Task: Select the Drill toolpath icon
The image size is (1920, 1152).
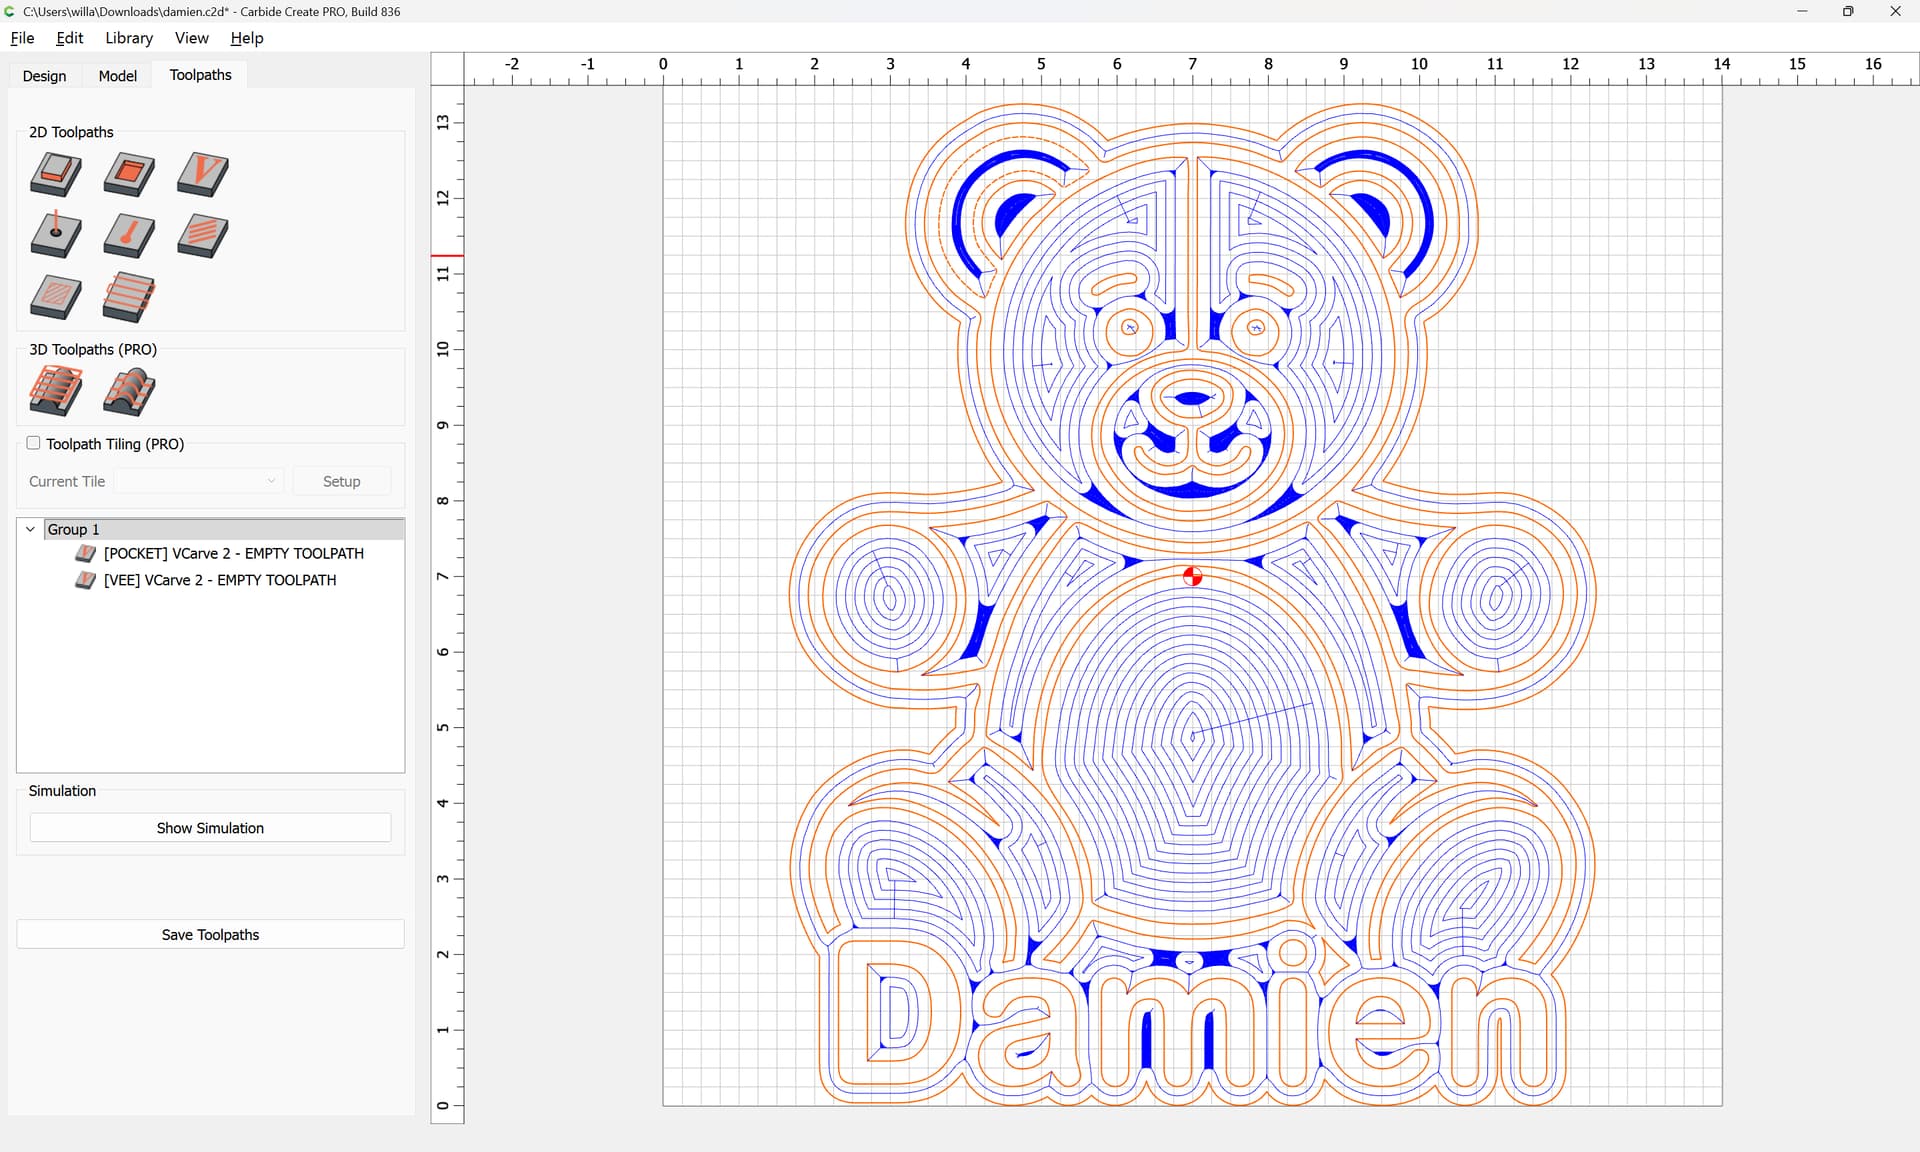Action: (x=56, y=236)
